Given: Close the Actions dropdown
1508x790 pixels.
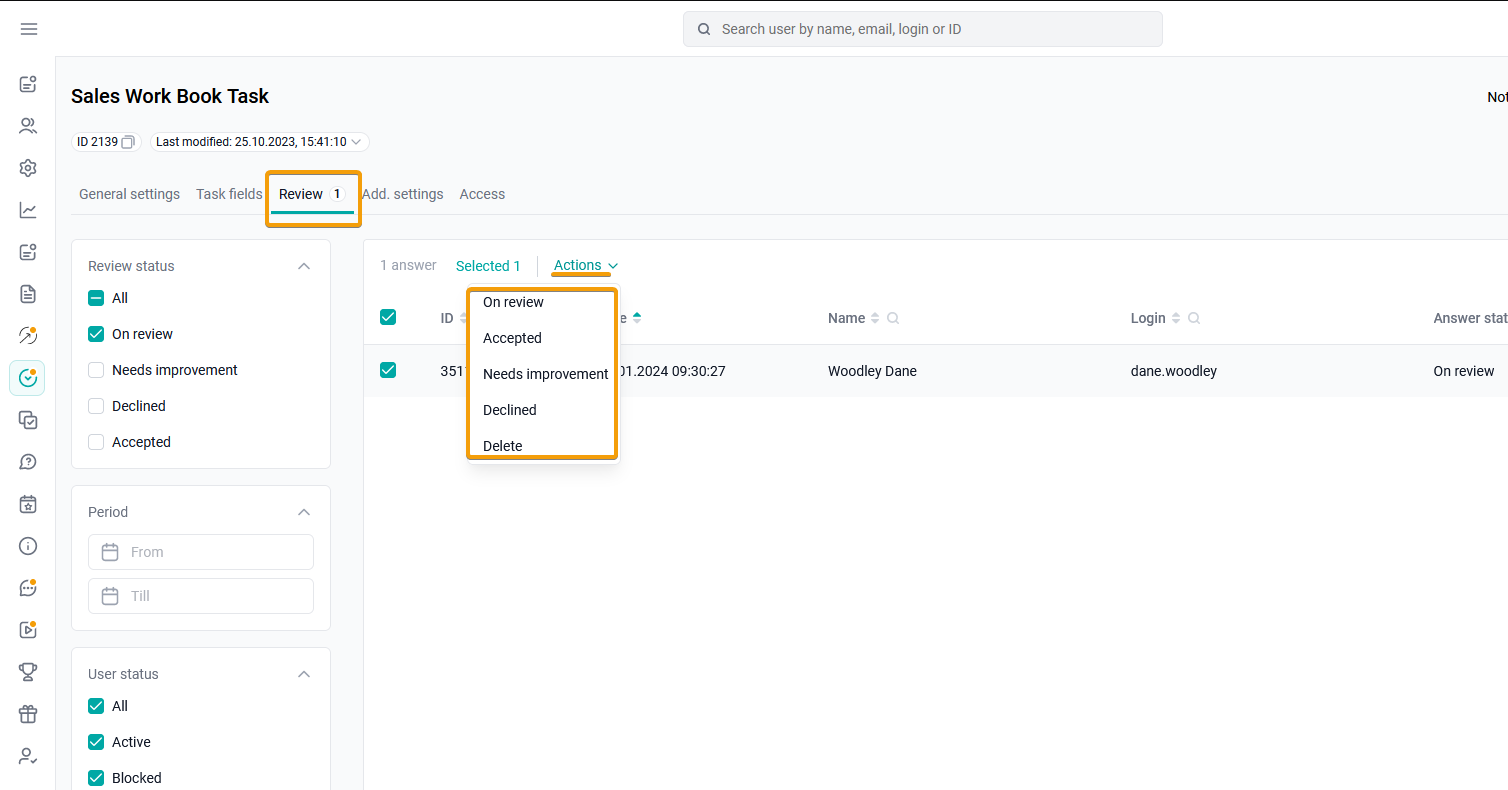Looking at the screenshot, I should 586,265.
